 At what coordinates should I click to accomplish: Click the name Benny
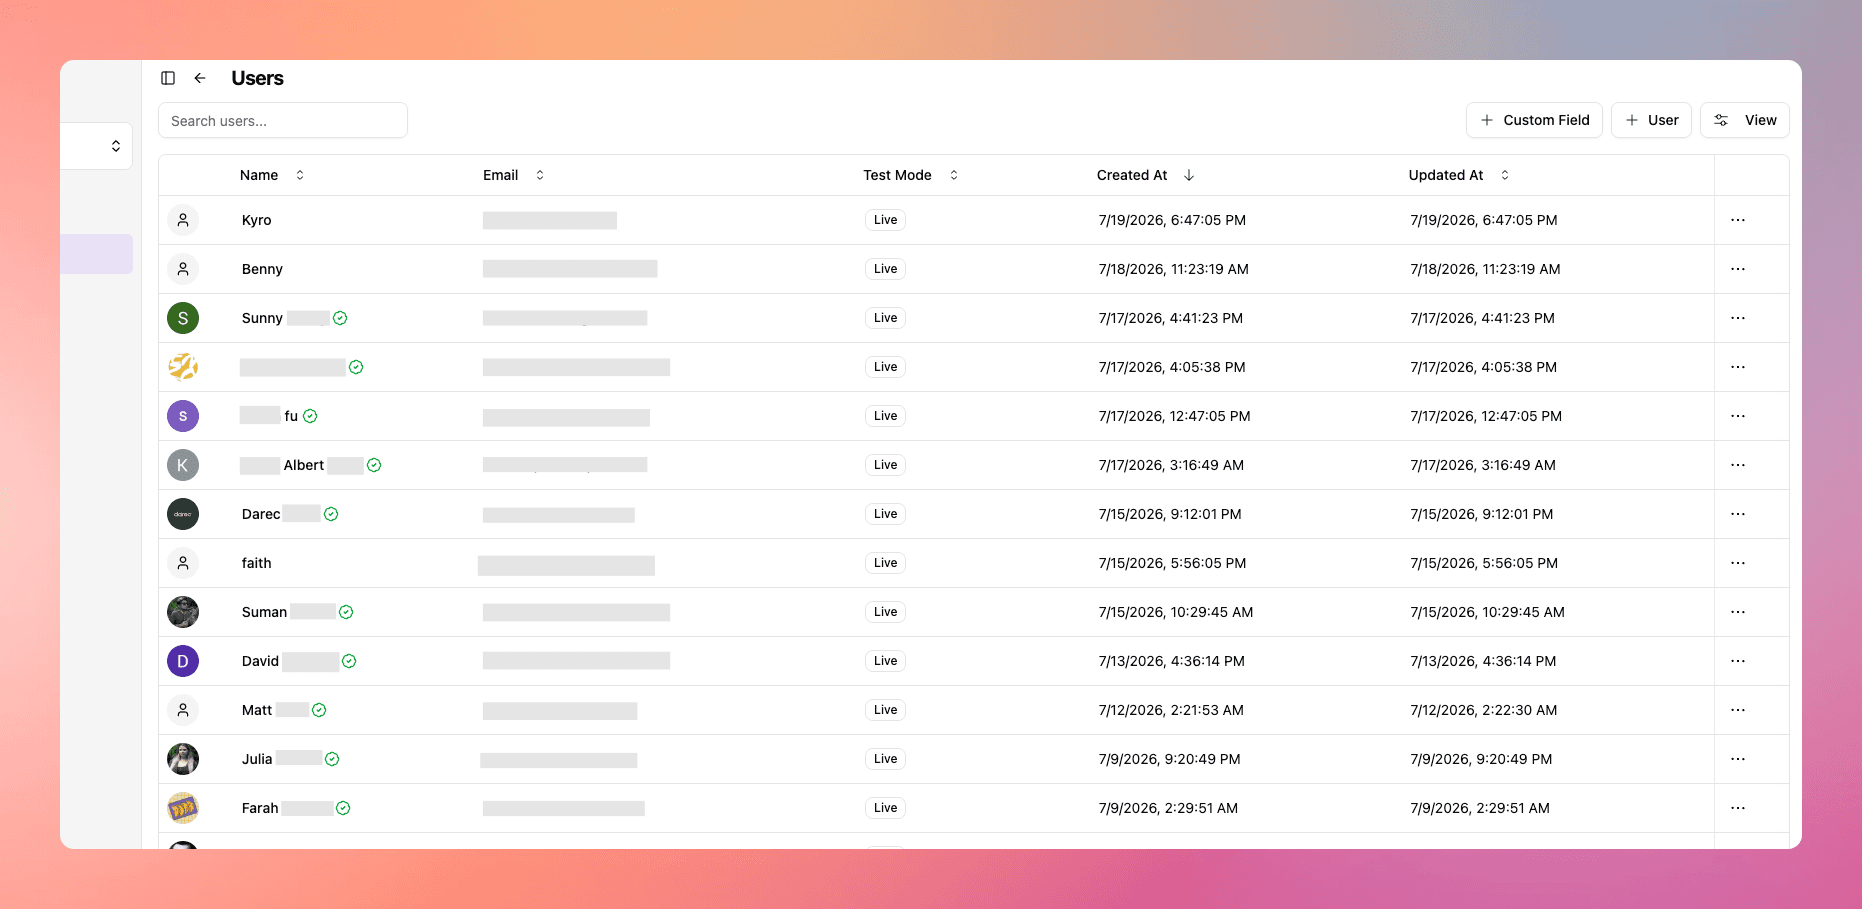coord(262,269)
